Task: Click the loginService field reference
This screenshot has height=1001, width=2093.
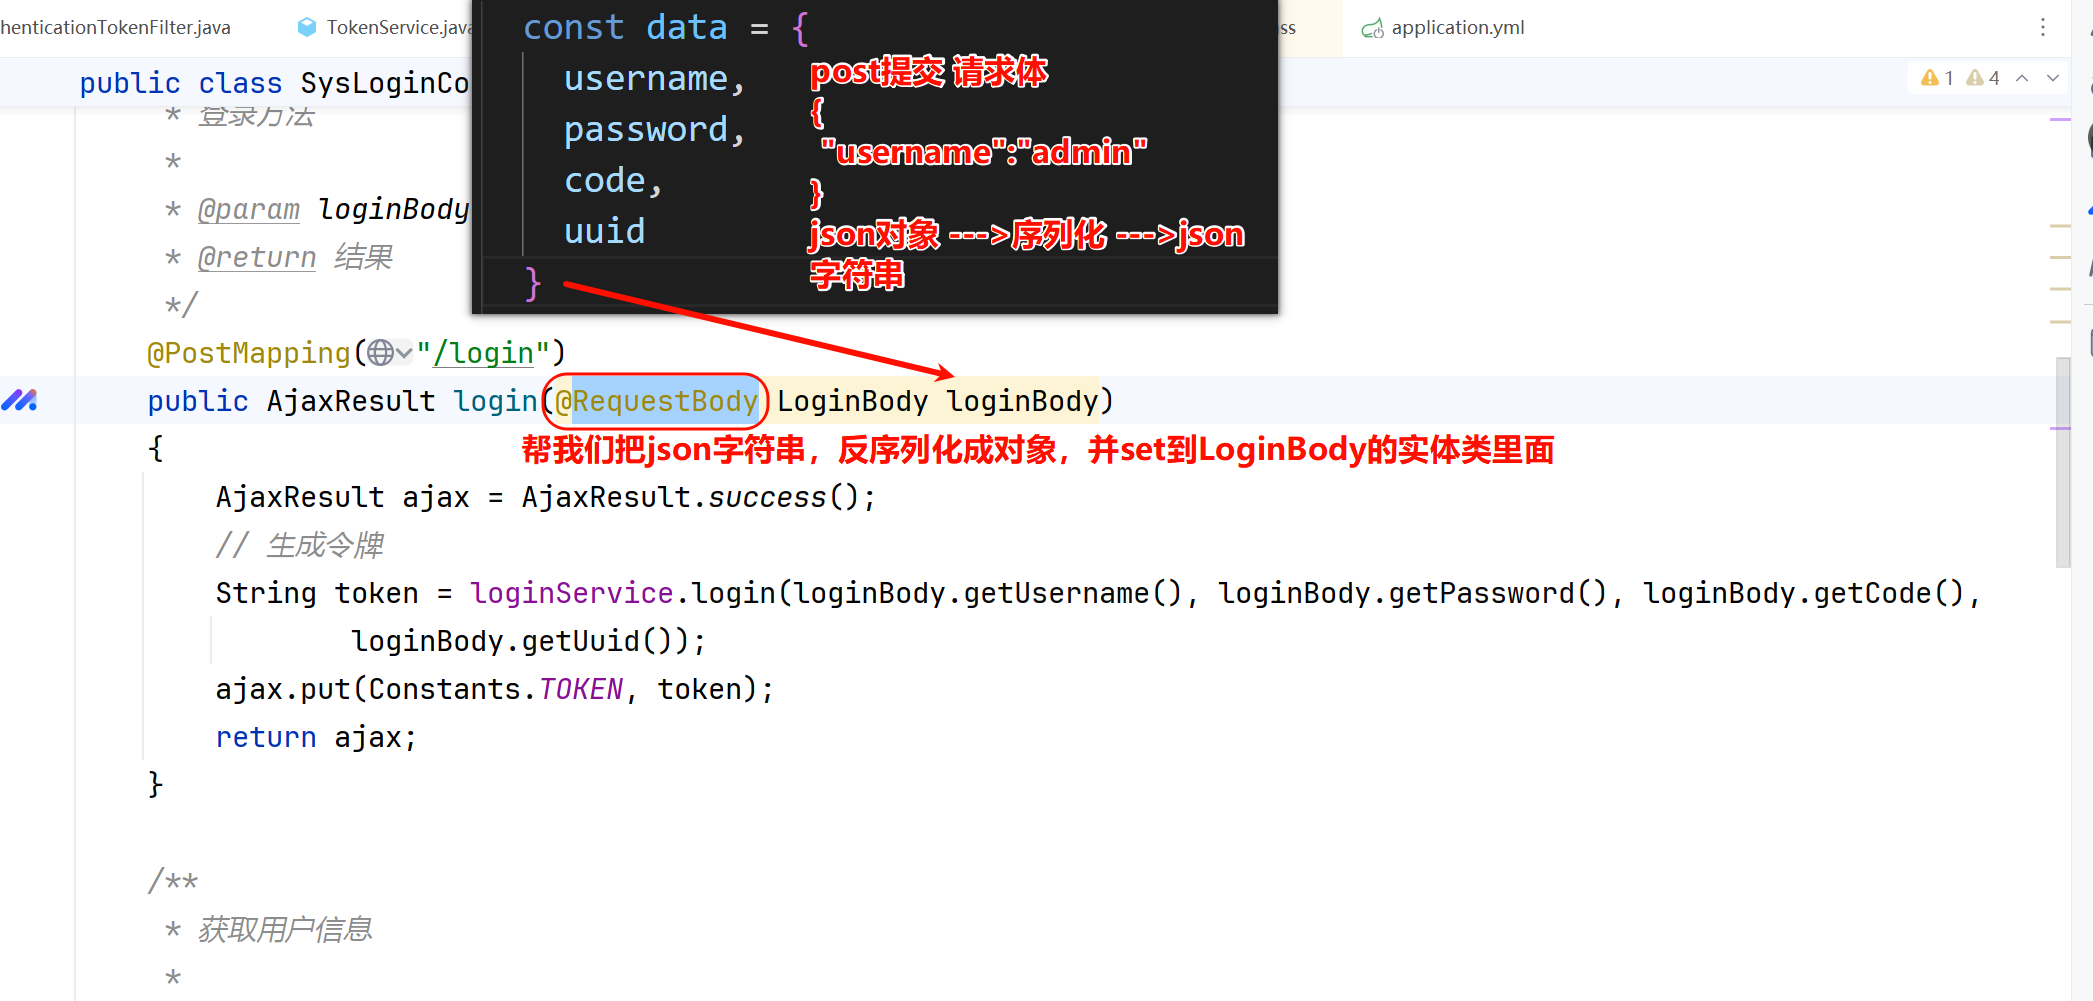Action: pos(572,593)
